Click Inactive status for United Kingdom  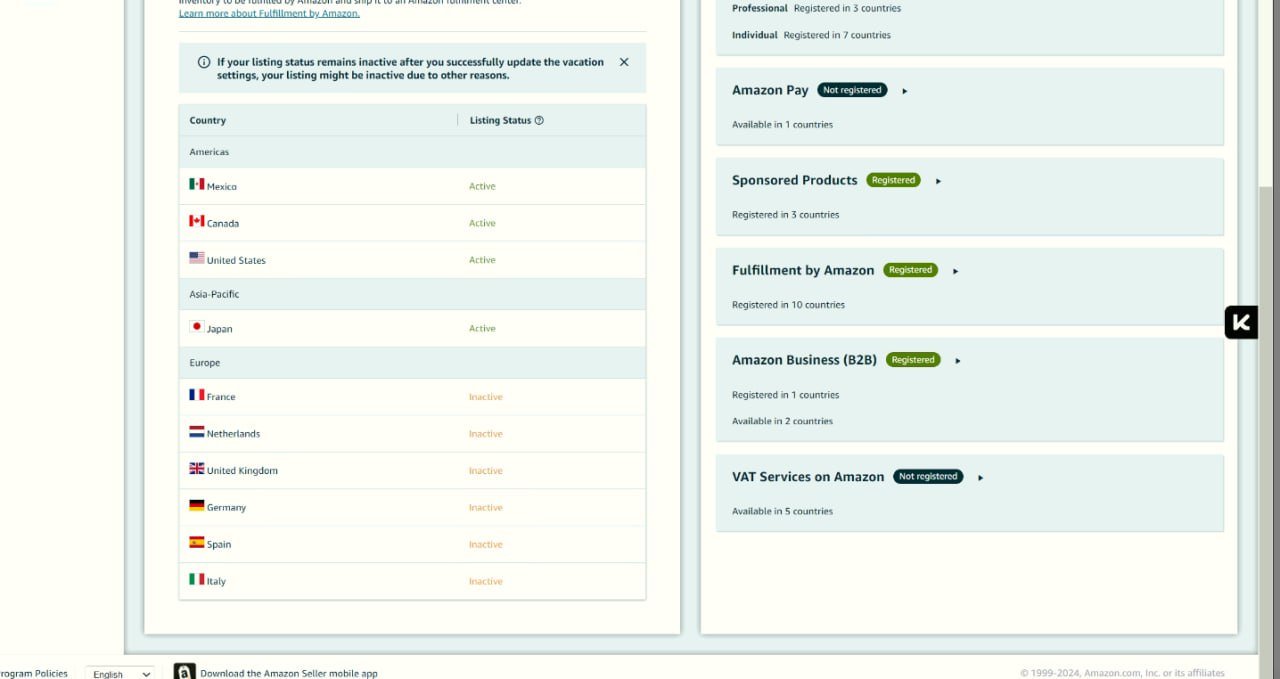pos(486,471)
